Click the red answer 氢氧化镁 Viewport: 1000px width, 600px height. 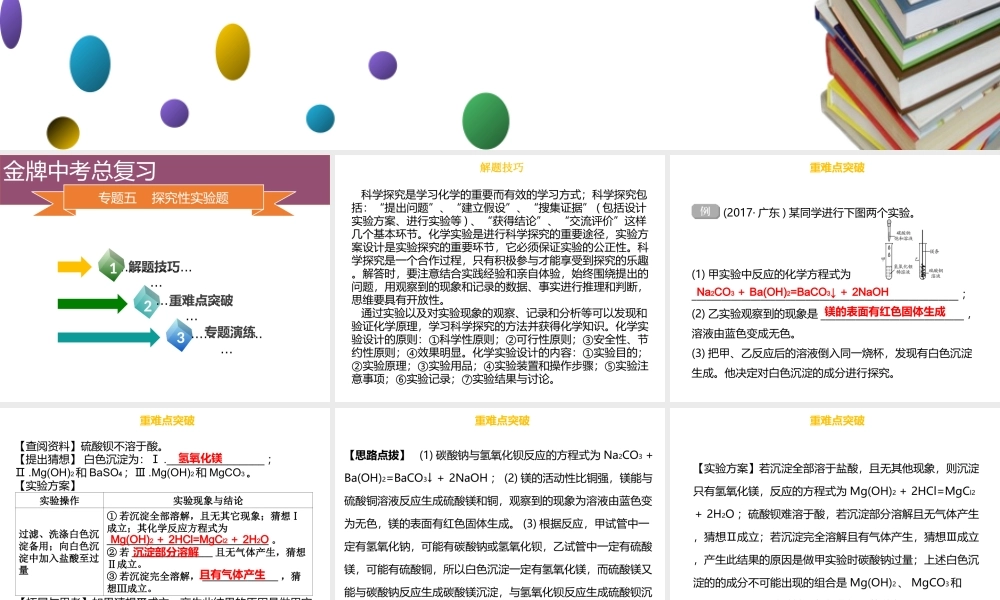click(200, 458)
